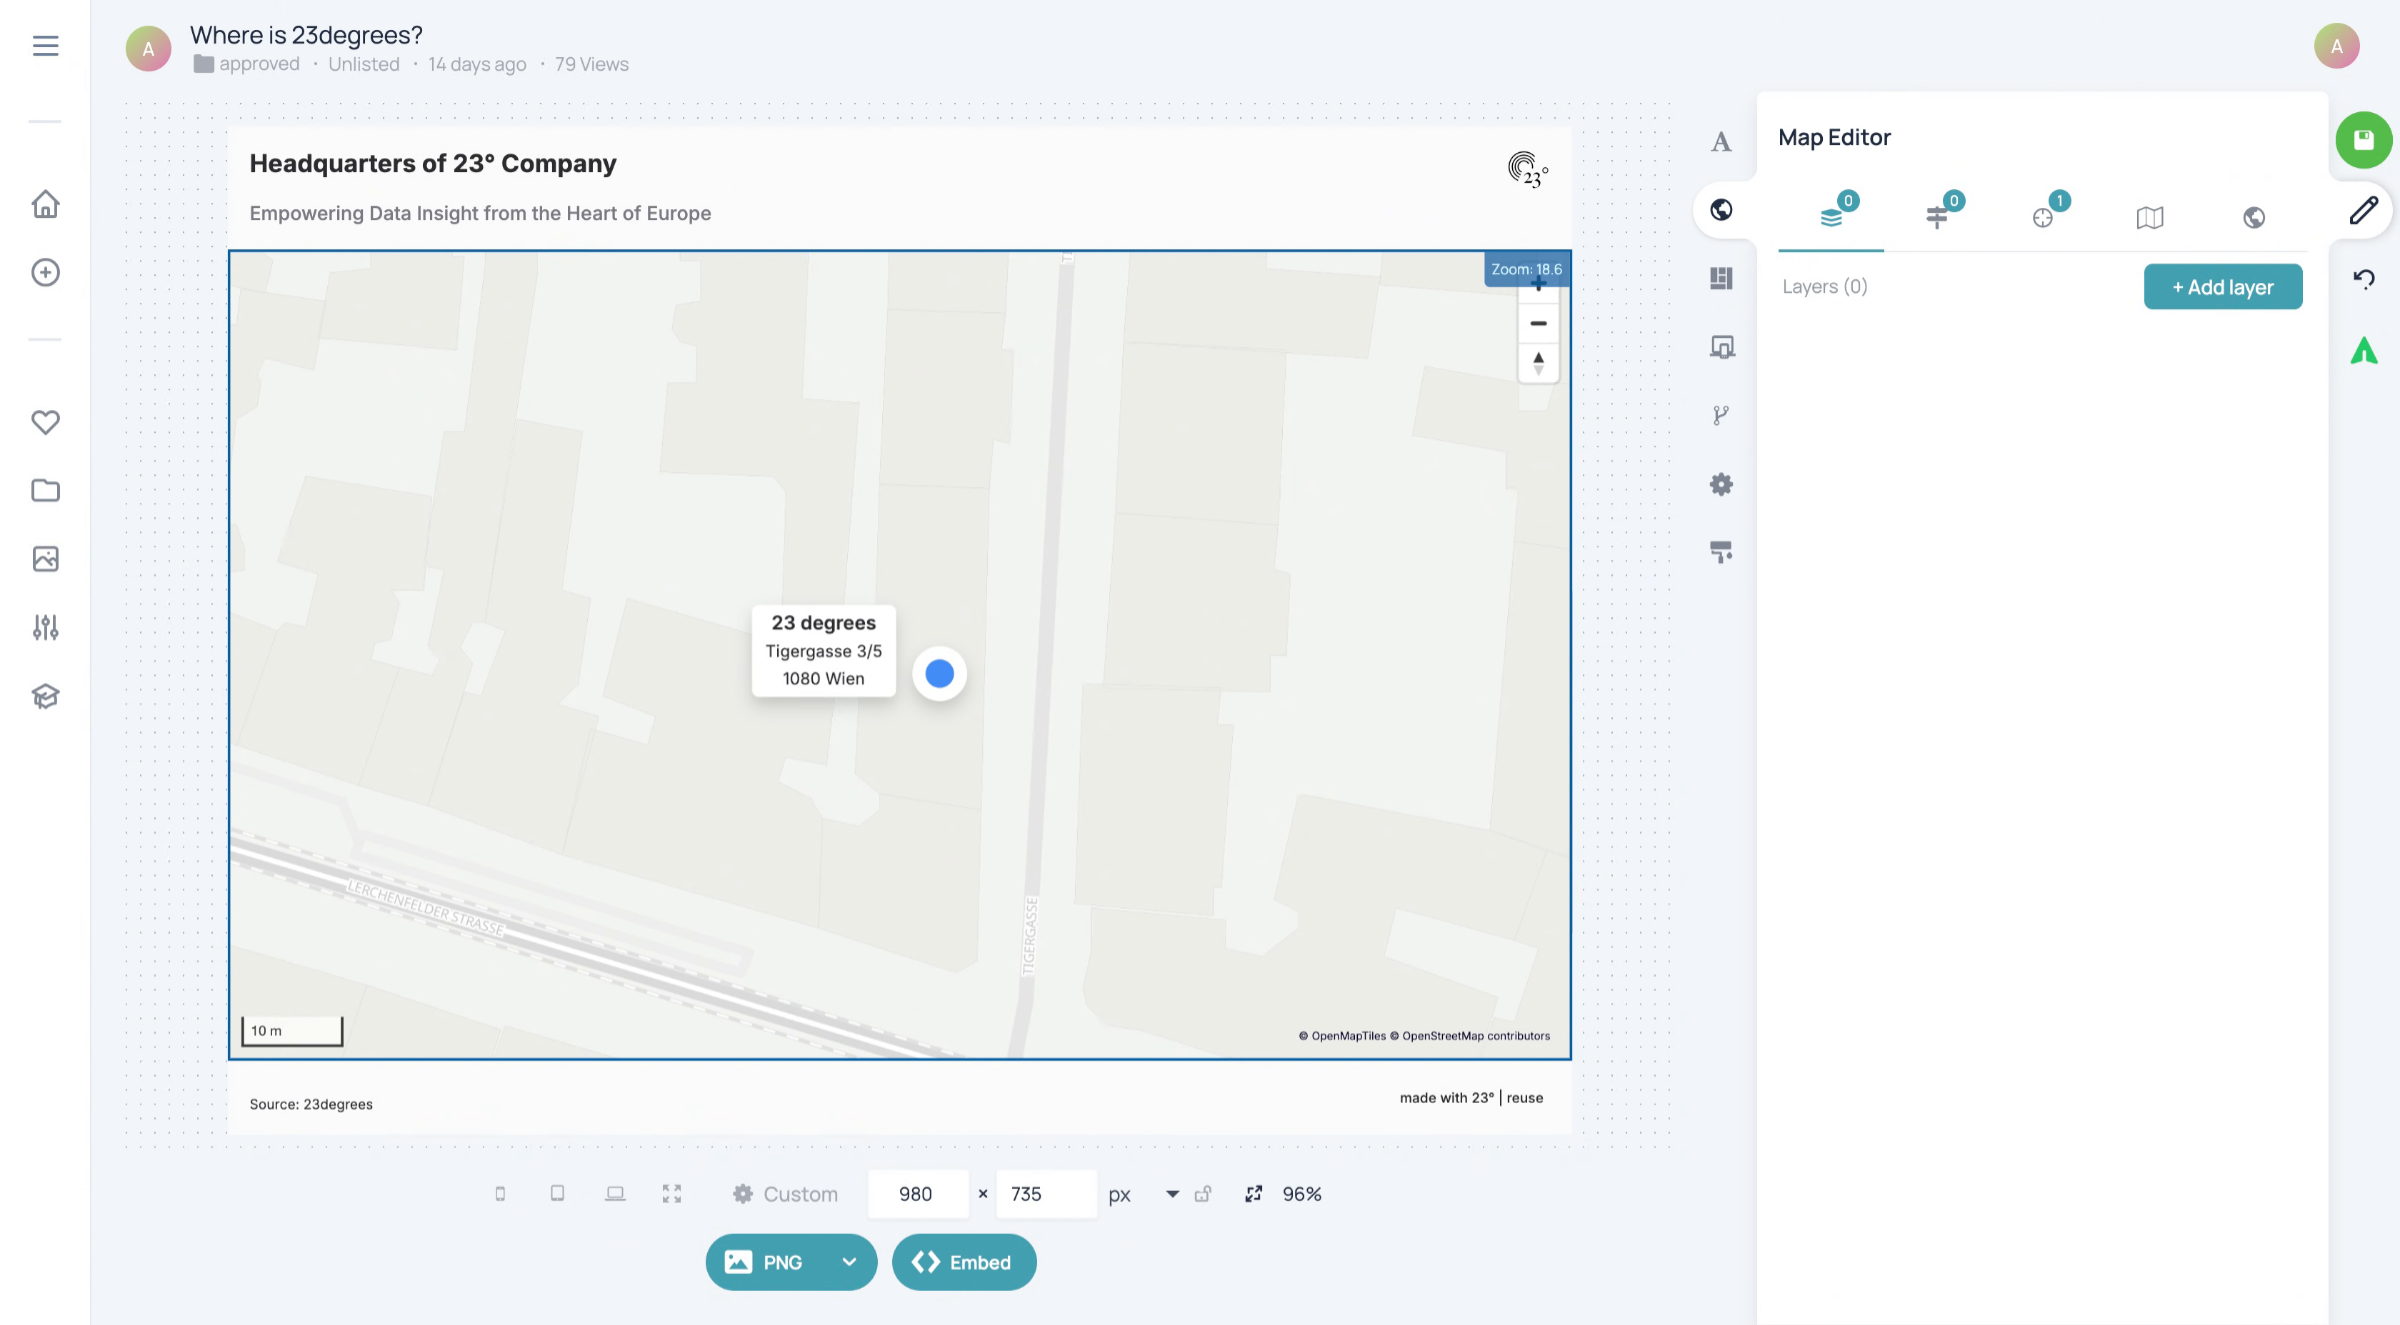Click the 'made with 23°' text
The width and height of the screenshot is (2400, 1325).
pyautogui.click(x=1447, y=1098)
